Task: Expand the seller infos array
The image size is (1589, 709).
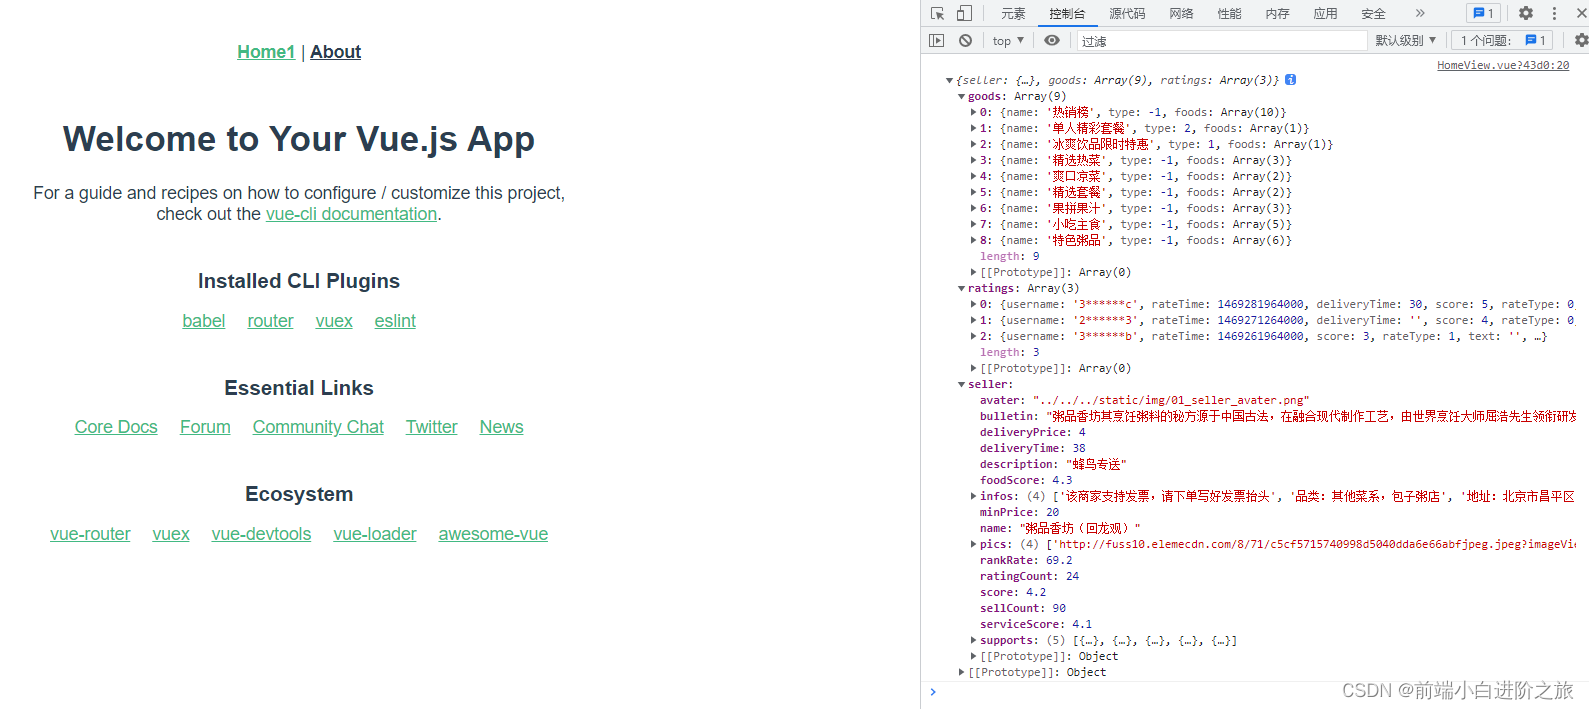Action: click(974, 496)
